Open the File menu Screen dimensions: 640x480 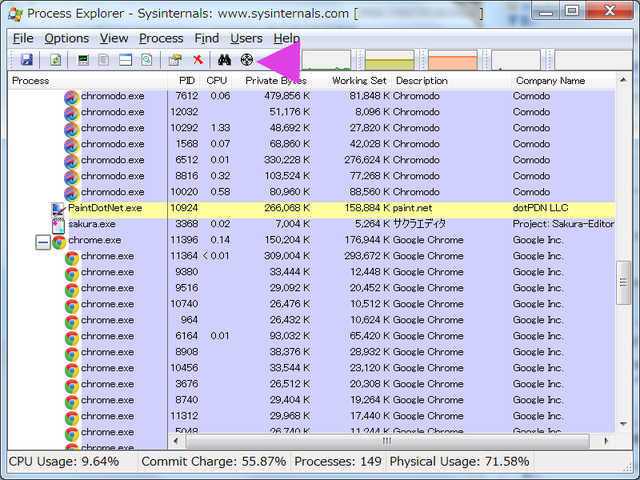[x=23, y=38]
